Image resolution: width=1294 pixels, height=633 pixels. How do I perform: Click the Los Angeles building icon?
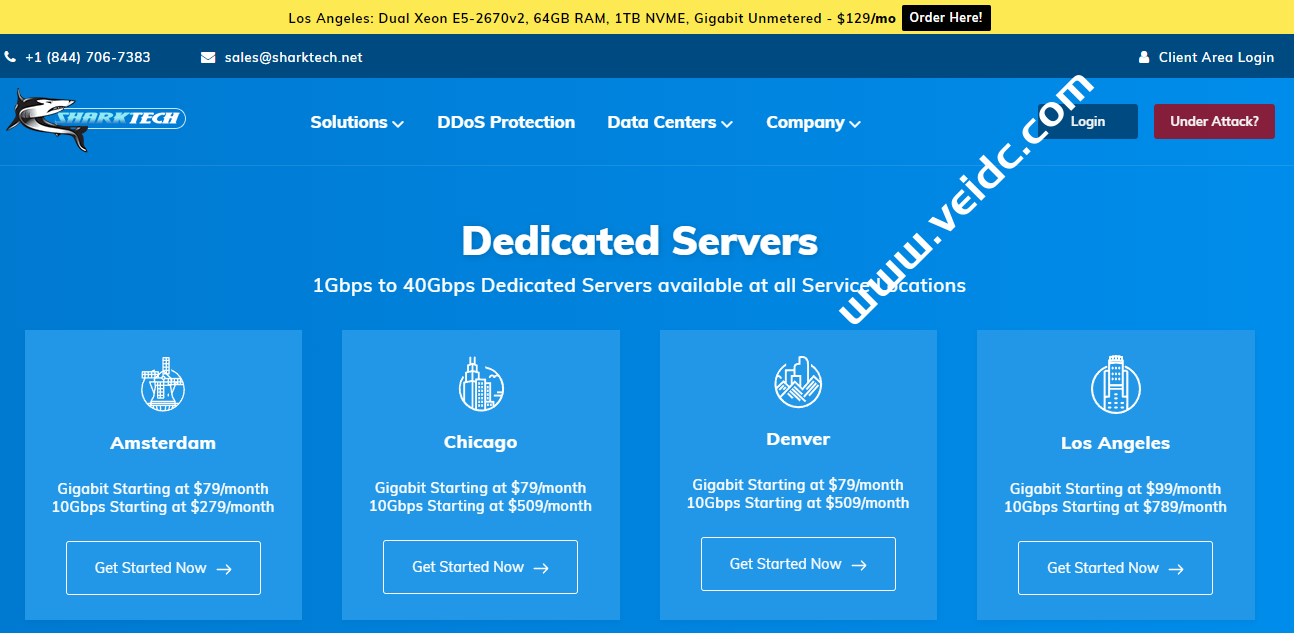tap(1115, 384)
